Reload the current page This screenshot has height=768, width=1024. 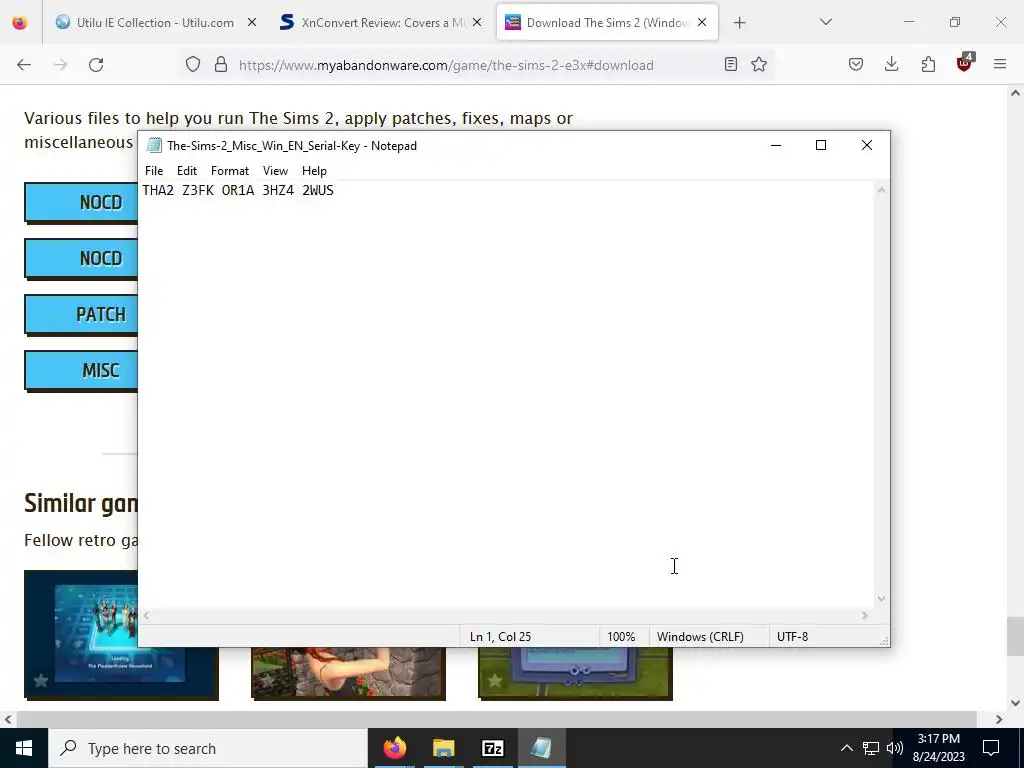click(96, 65)
